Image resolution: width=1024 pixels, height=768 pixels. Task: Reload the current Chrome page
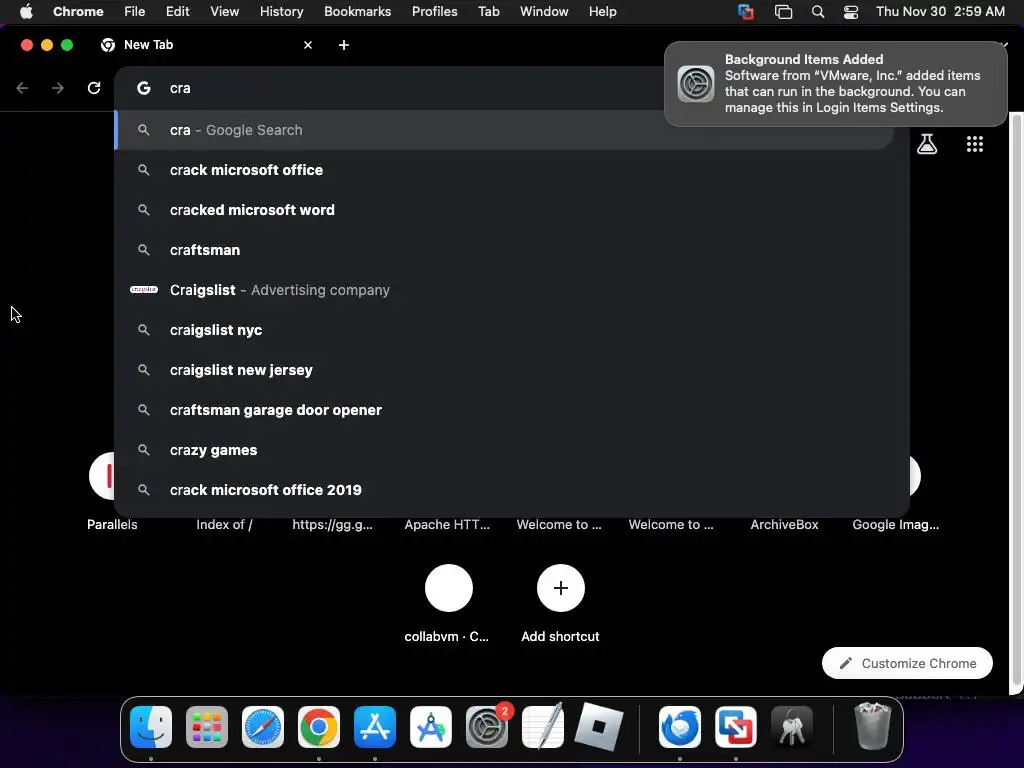[x=94, y=88]
